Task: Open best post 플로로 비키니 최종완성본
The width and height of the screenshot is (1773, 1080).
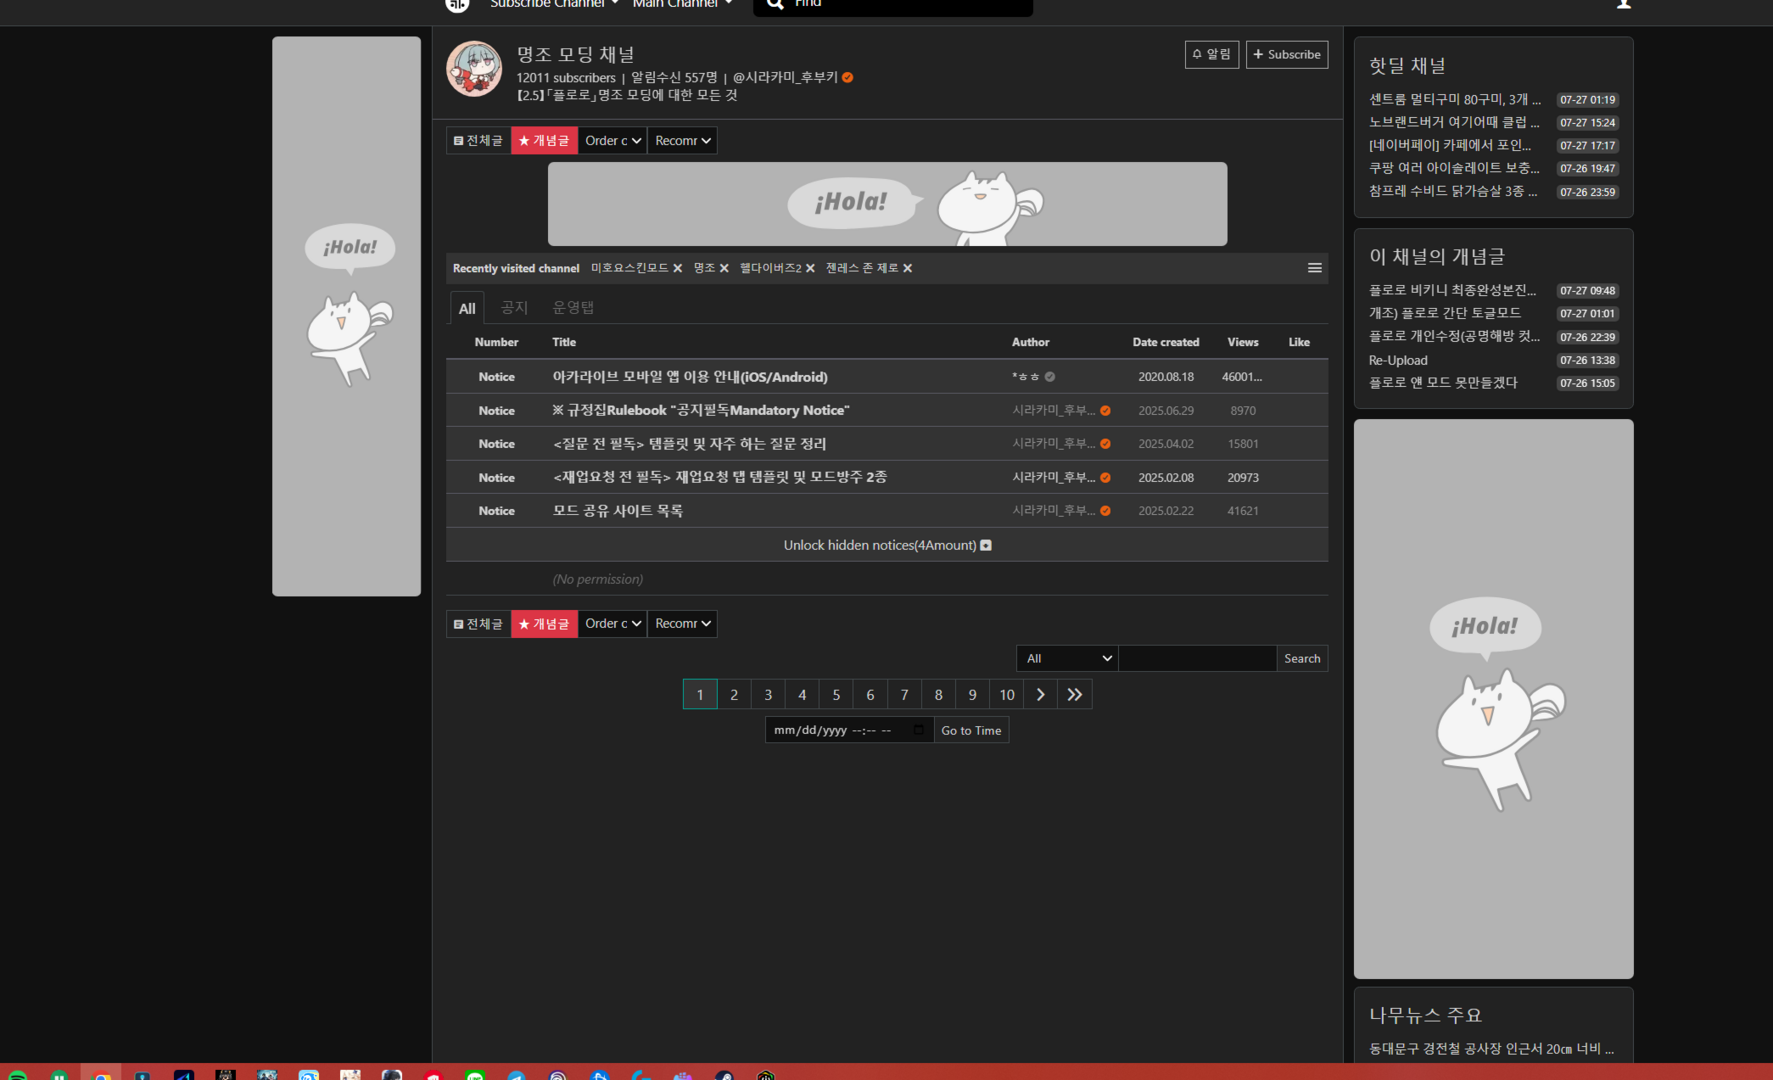Action: tap(1452, 290)
